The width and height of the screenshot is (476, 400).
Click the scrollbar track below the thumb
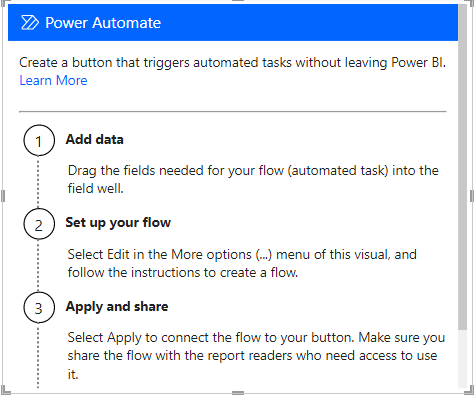(x=462, y=359)
